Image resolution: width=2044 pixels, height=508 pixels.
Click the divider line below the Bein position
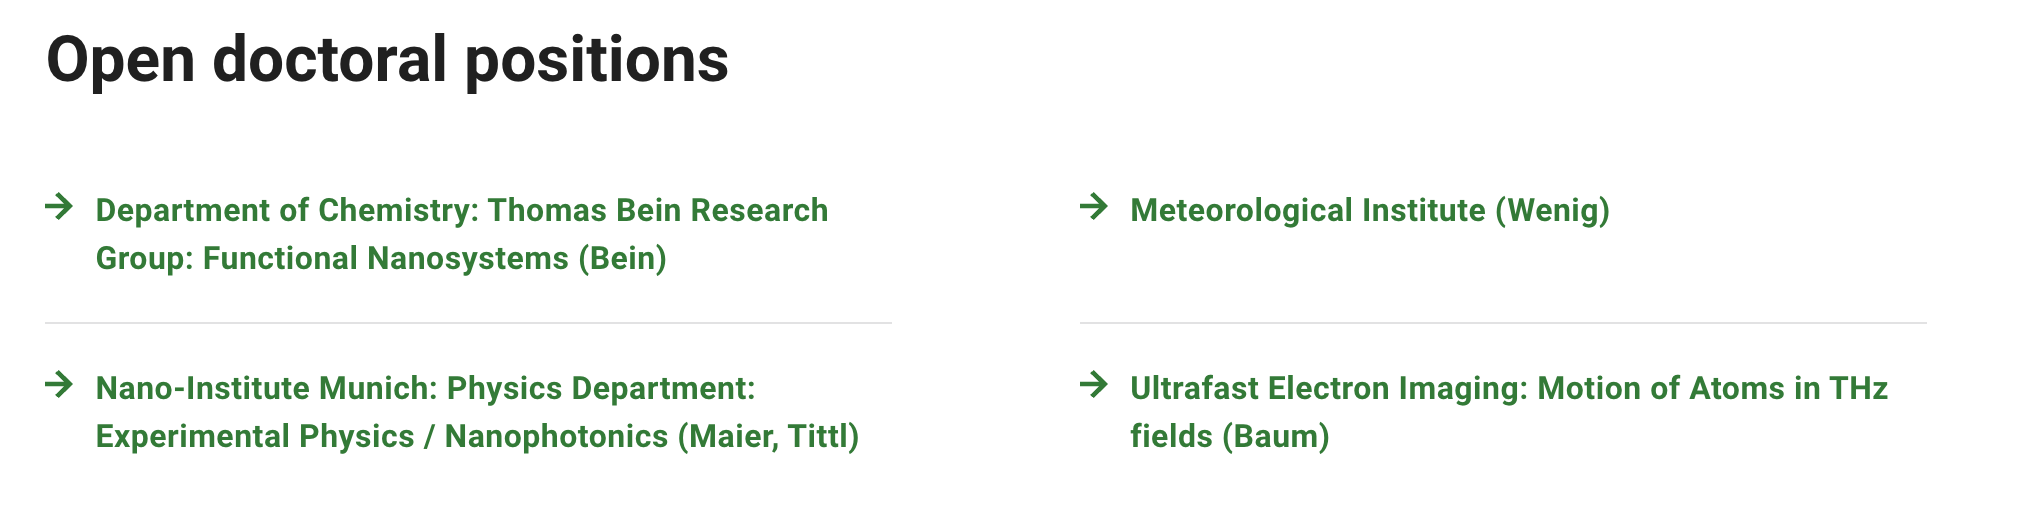(x=468, y=323)
